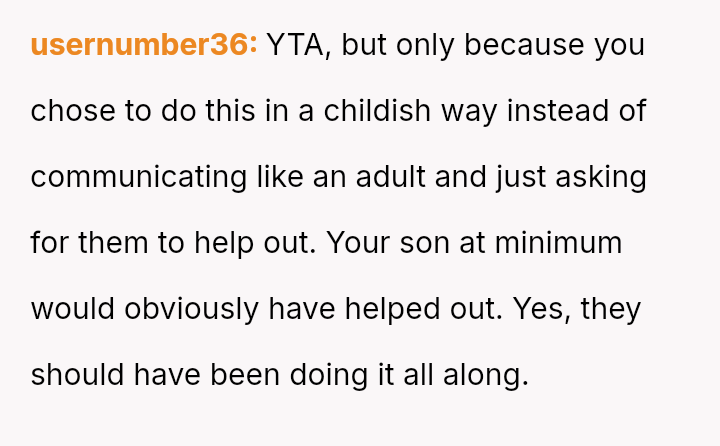Click the word "YTA" in the comment
This screenshot has height=446, width=720.
(297, 46)
